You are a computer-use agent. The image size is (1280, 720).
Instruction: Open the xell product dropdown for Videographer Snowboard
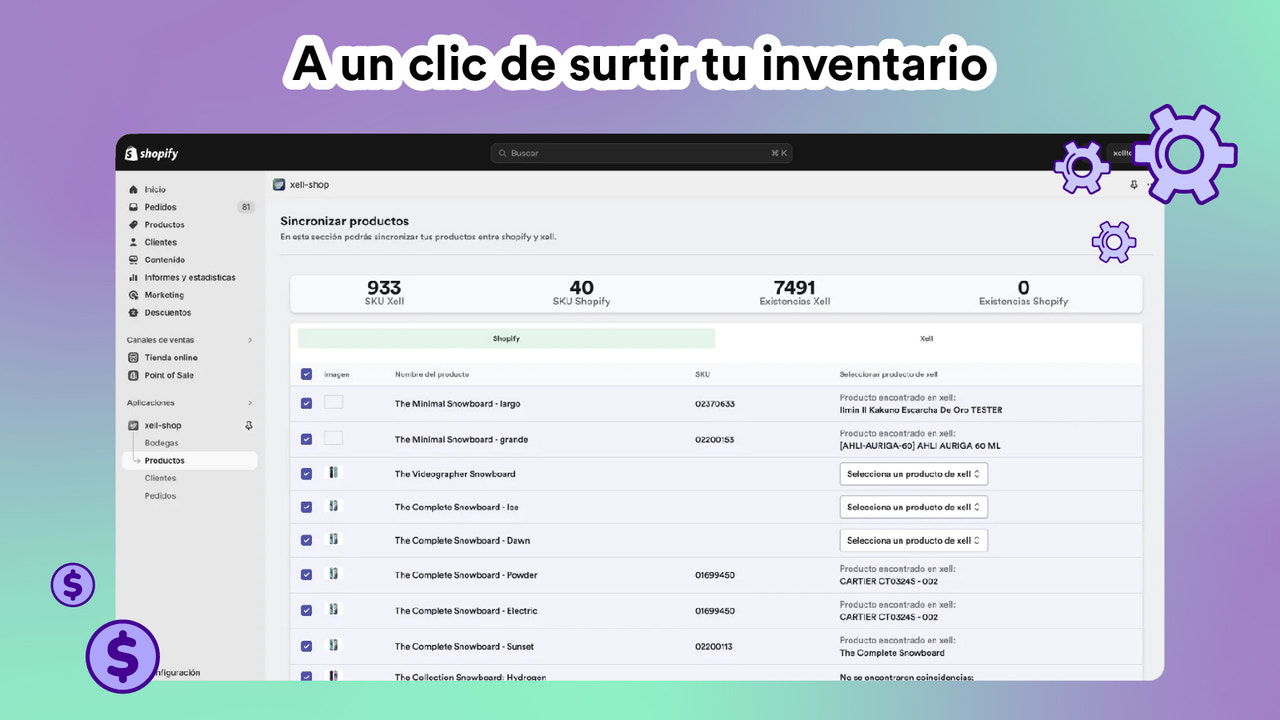pos(914,474)
